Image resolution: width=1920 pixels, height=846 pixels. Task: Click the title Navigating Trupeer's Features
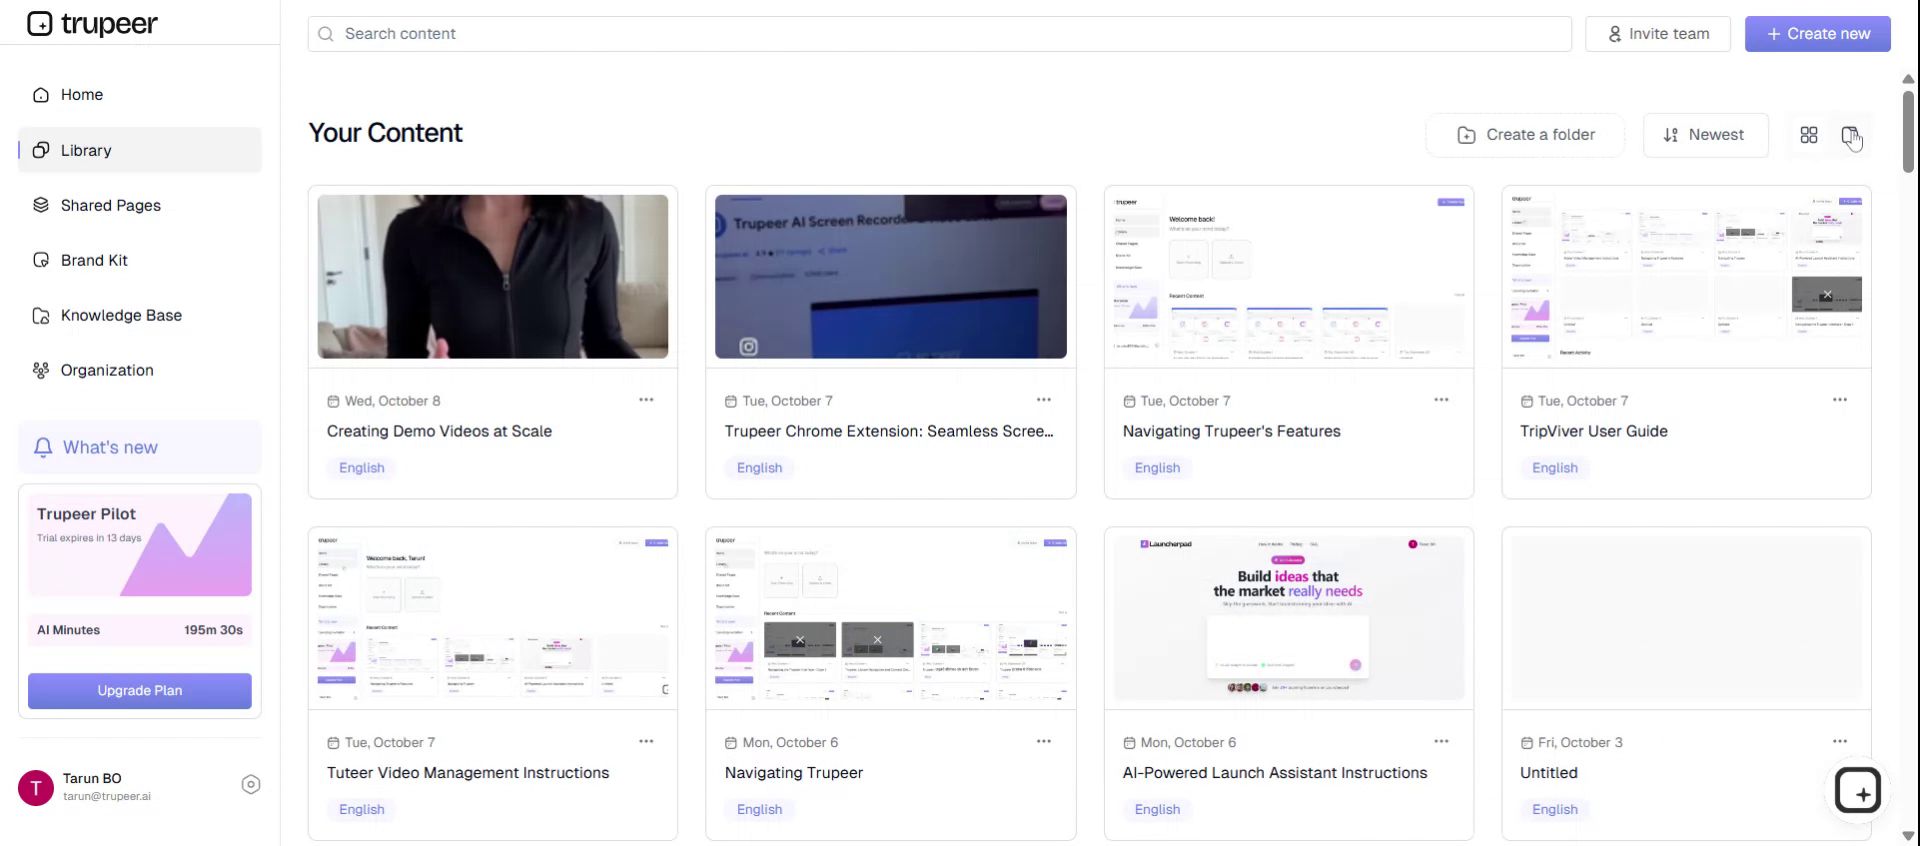click(x=1231, y=431)
